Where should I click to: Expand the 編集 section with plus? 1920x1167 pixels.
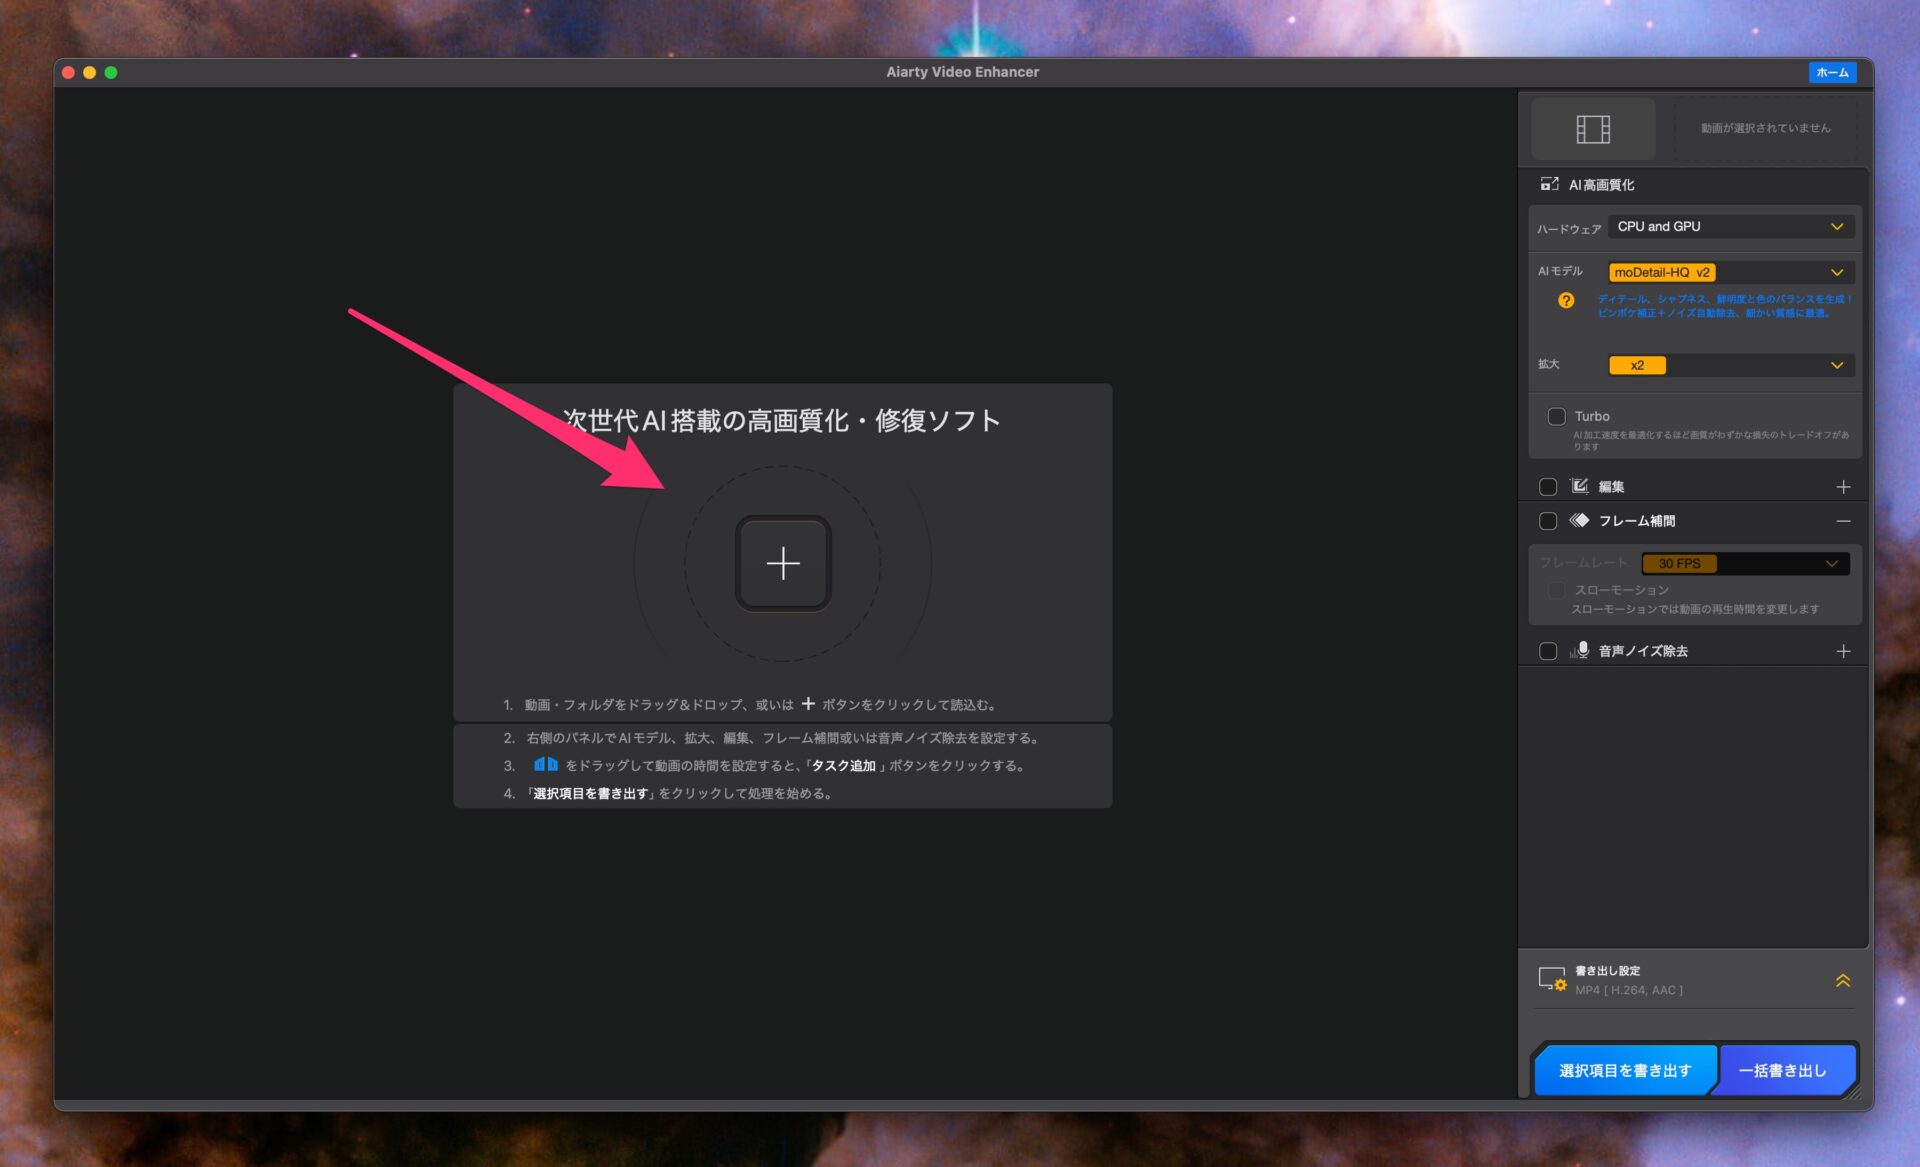(1843, 487)
